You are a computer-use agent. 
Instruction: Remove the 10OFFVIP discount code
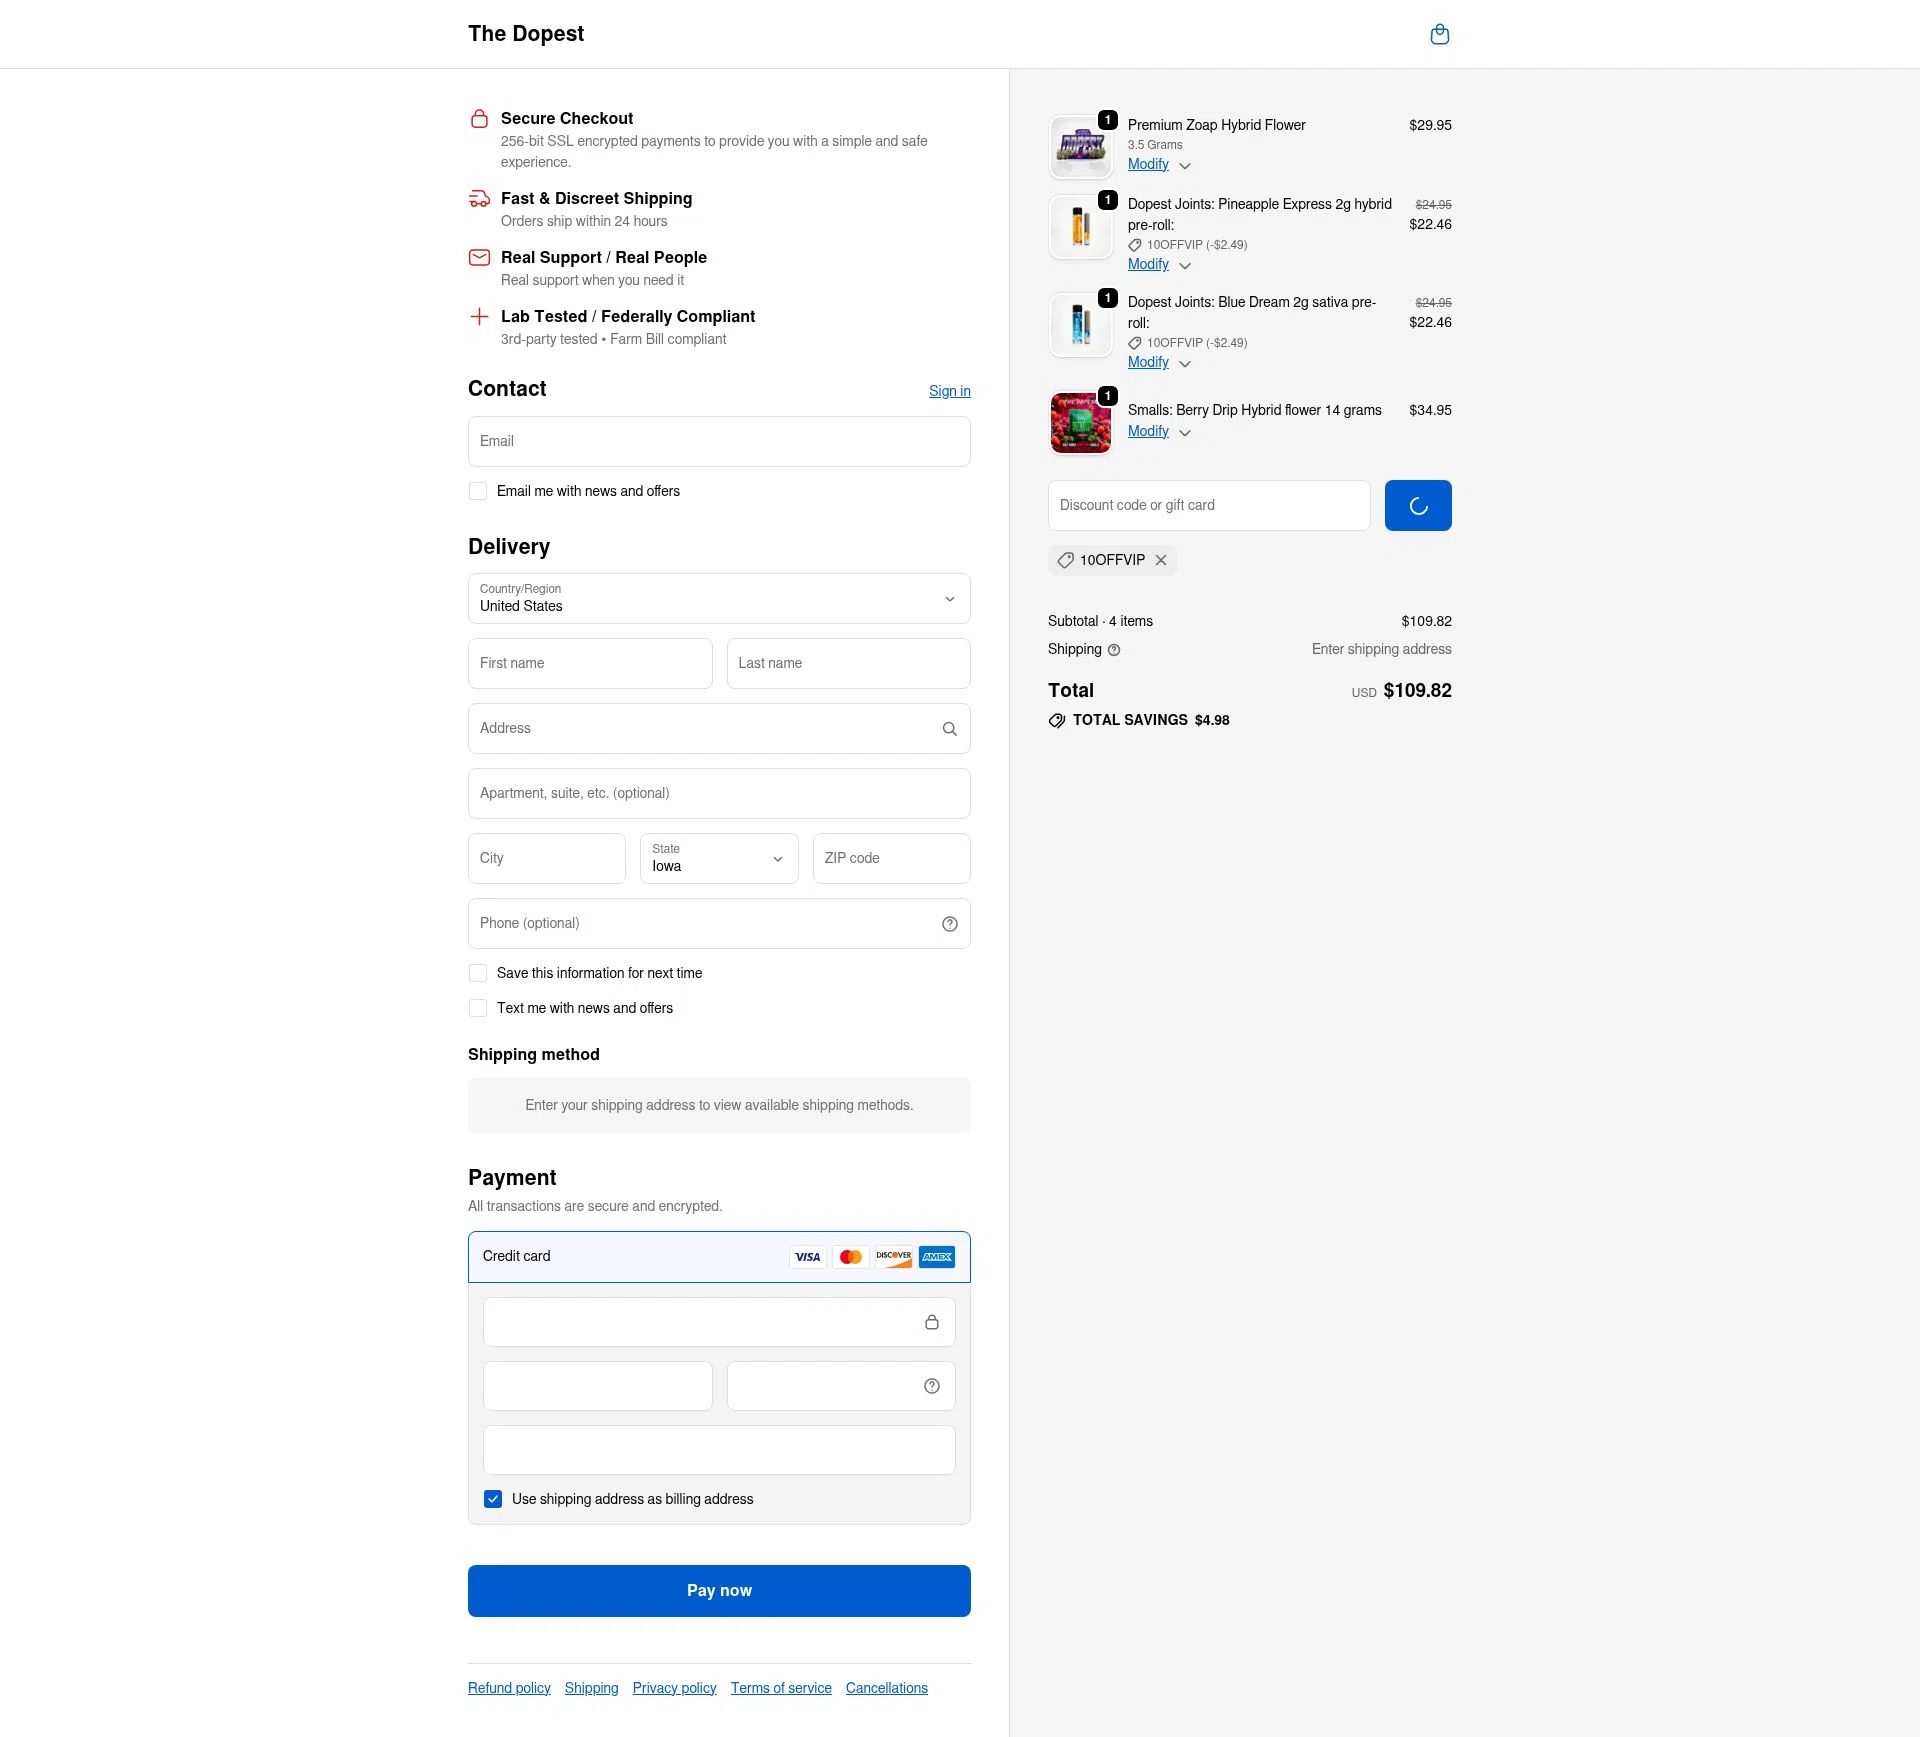click(x=1161, y=560)
